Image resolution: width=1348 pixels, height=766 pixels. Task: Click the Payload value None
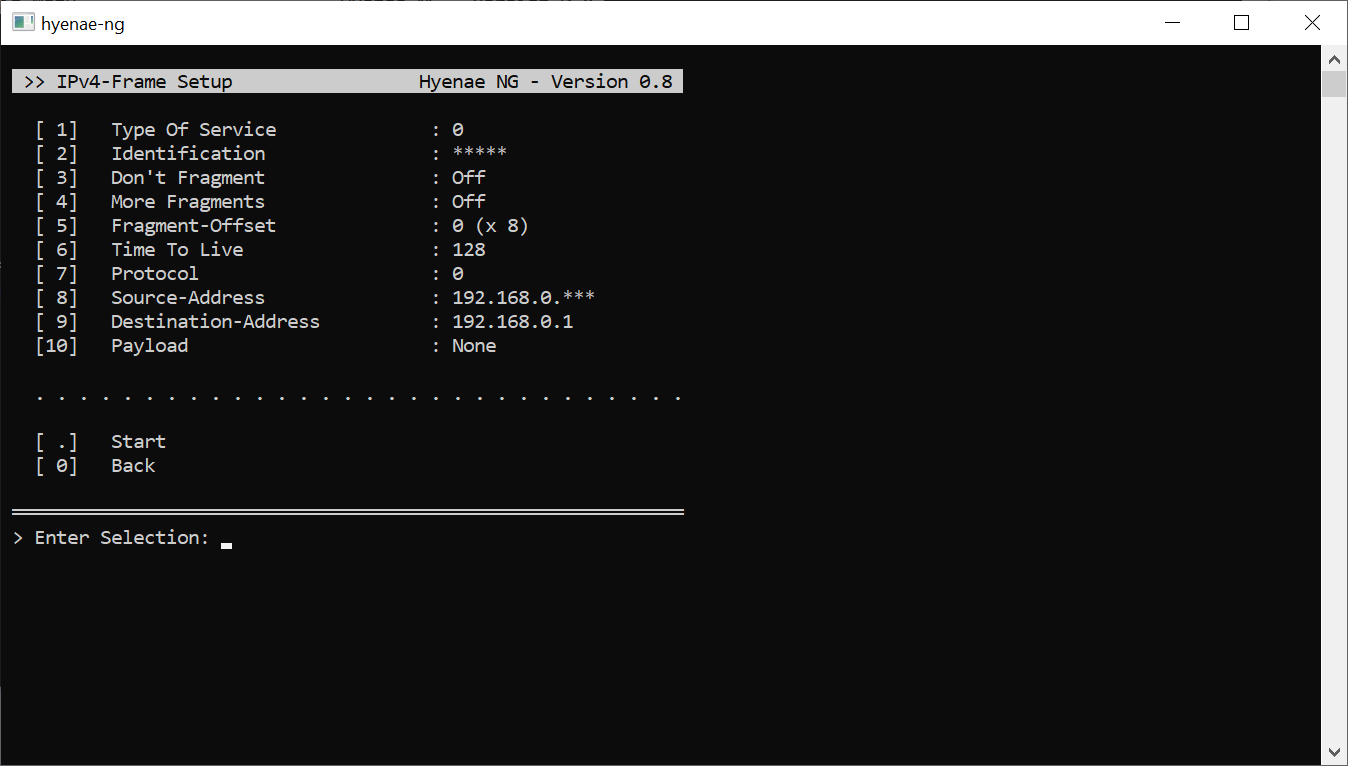click(474, 346)
